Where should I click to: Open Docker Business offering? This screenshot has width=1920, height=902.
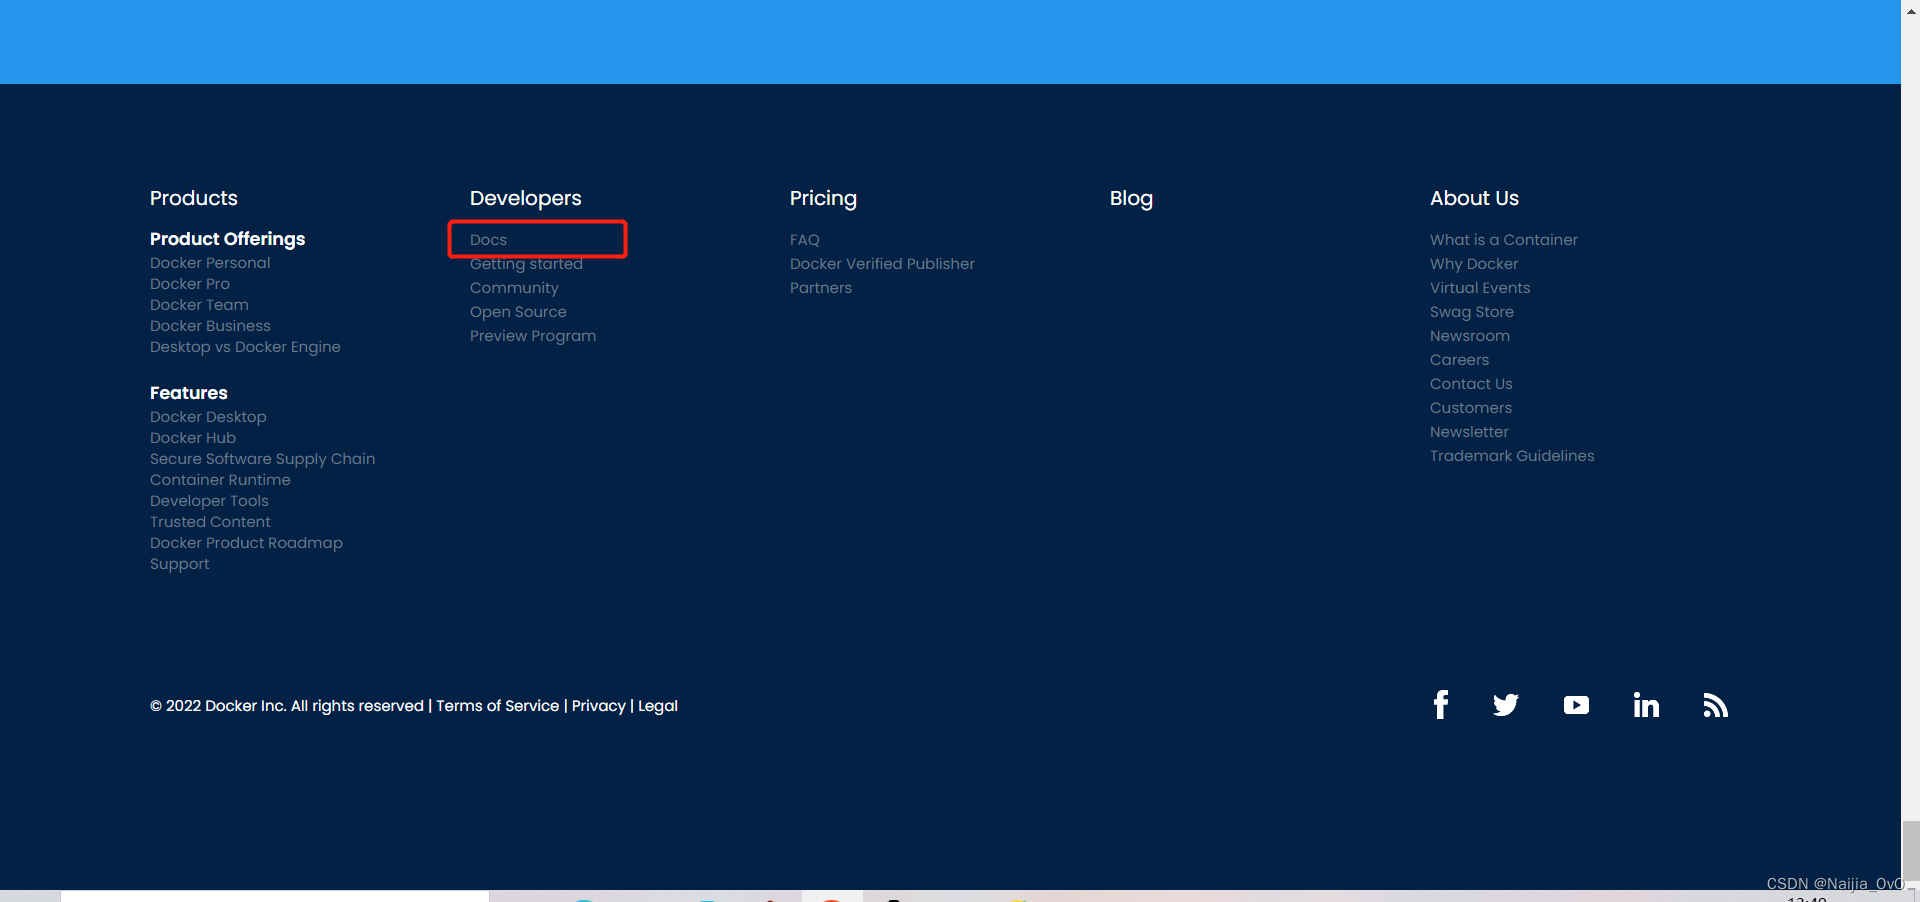[x=210, y=326]
